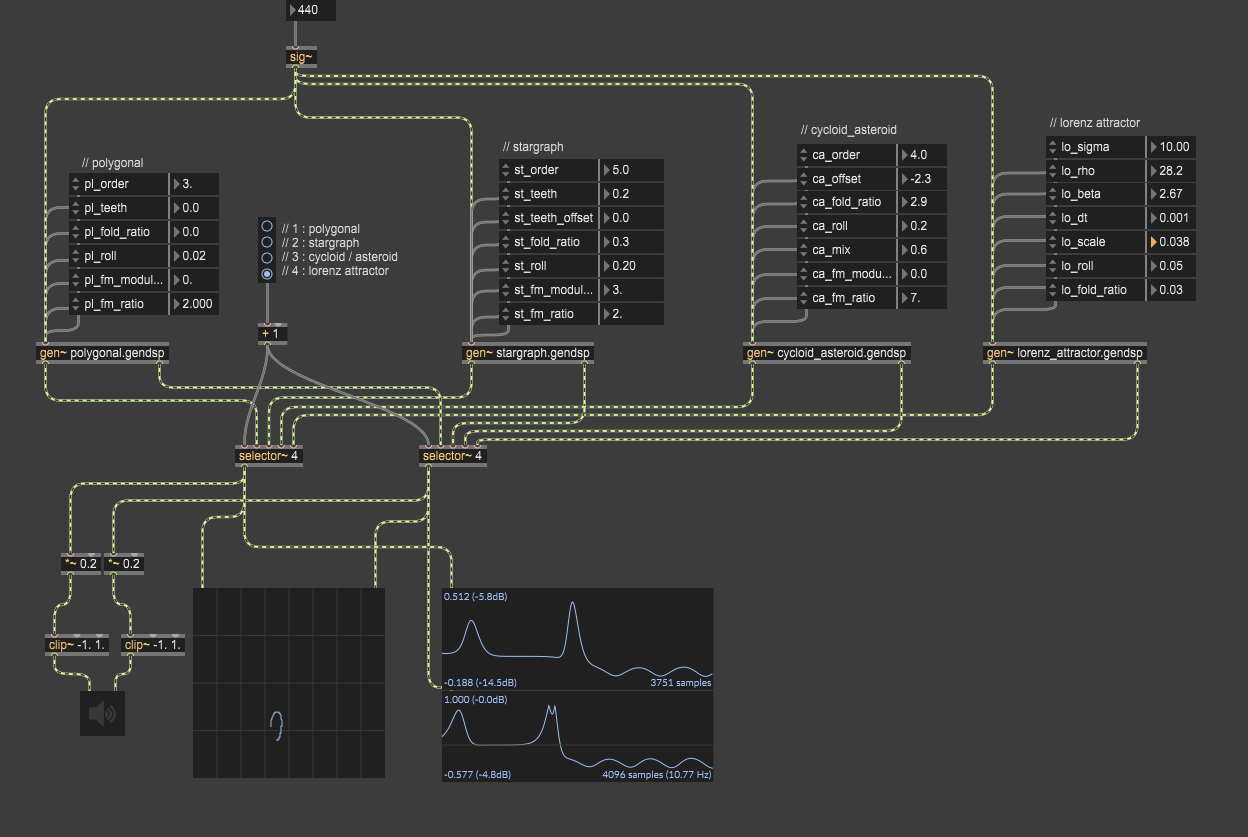Click the st_fm_modul... value 3. box
The image size is (1248, 837).
632,290
